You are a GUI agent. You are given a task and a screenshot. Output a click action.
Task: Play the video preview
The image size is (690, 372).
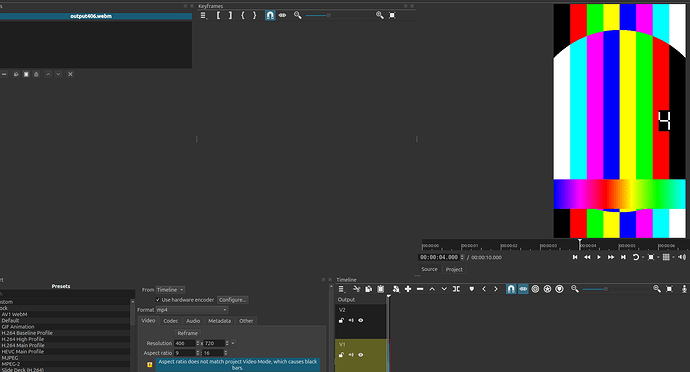599,257
